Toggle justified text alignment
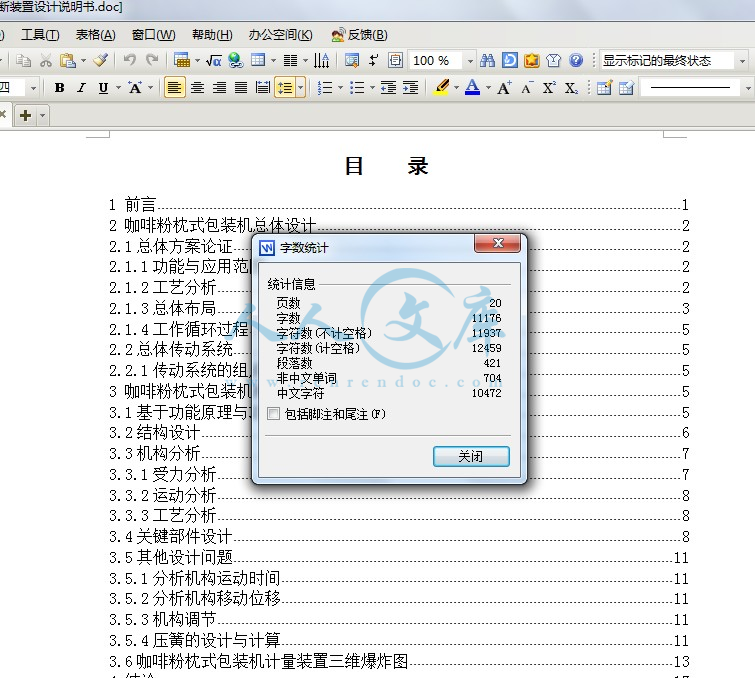 click(241, 88)
